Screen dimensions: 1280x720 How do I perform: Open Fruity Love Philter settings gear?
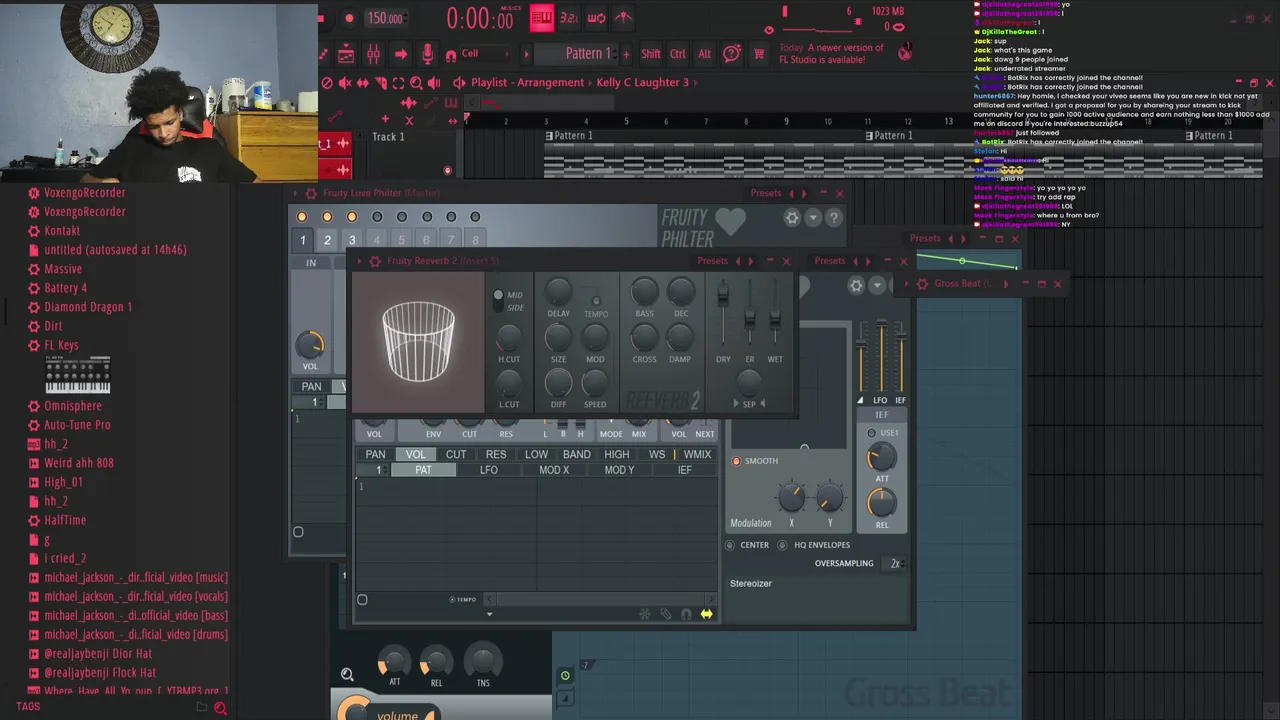pos(792,218)
